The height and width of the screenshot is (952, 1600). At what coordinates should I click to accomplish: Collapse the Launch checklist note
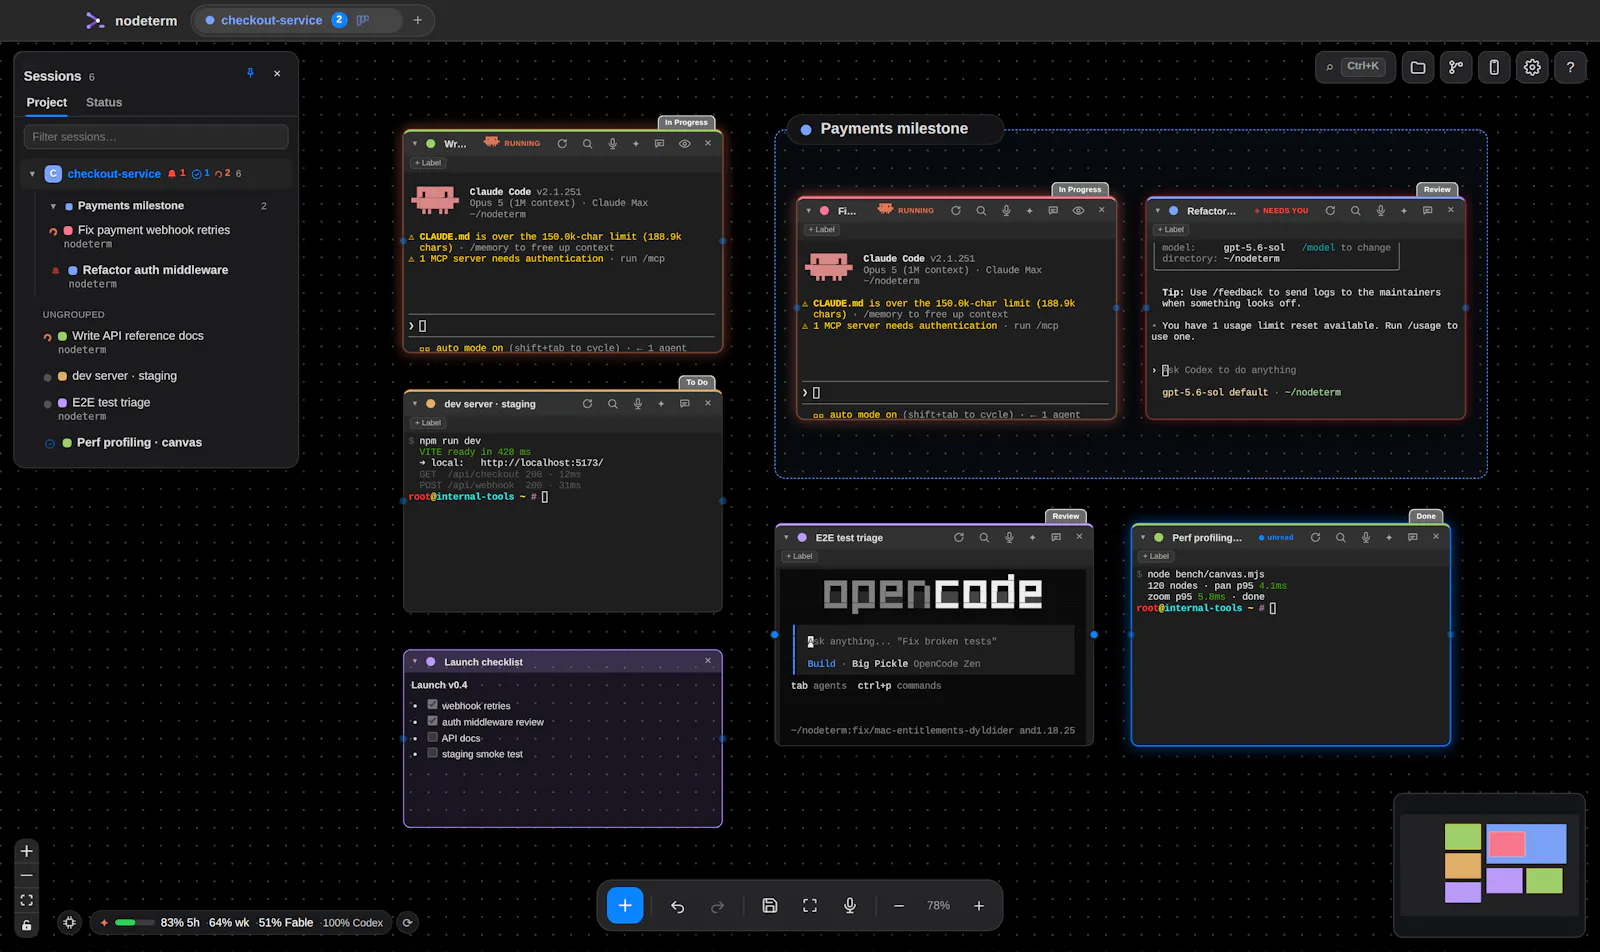click(415, 662)
